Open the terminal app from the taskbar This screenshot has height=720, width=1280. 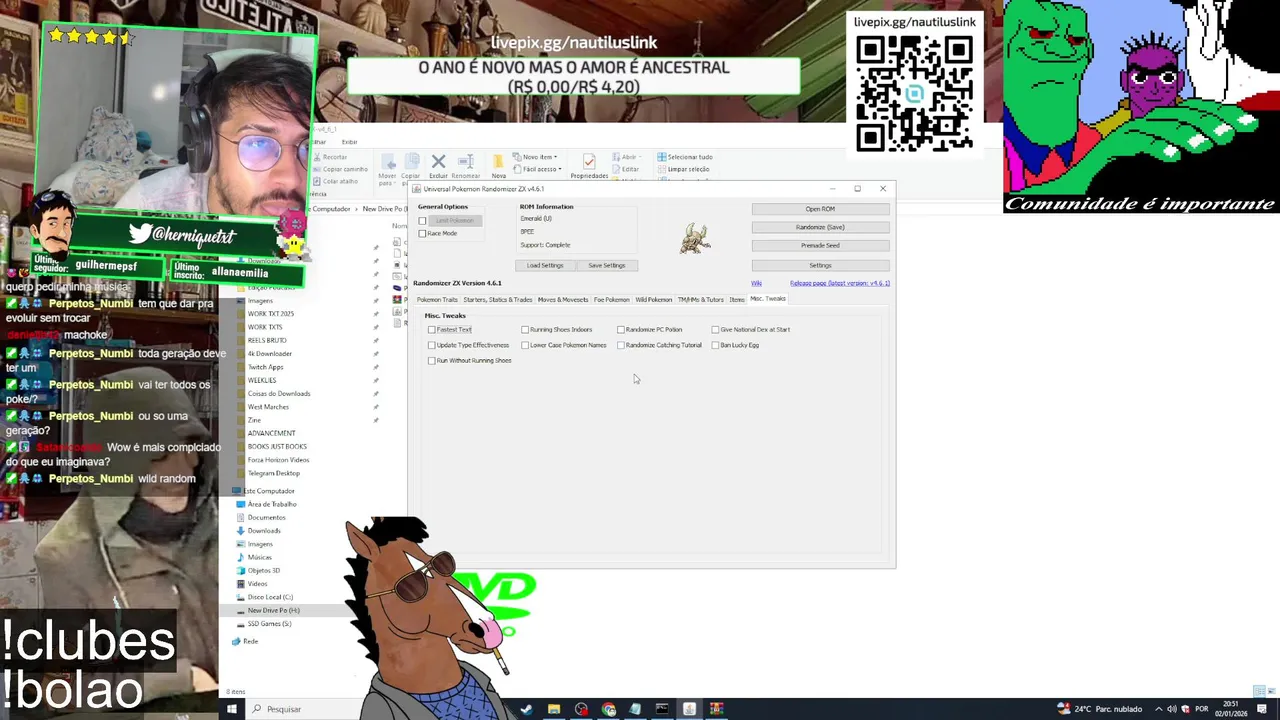pyautogui.click(x=662, y=709)
